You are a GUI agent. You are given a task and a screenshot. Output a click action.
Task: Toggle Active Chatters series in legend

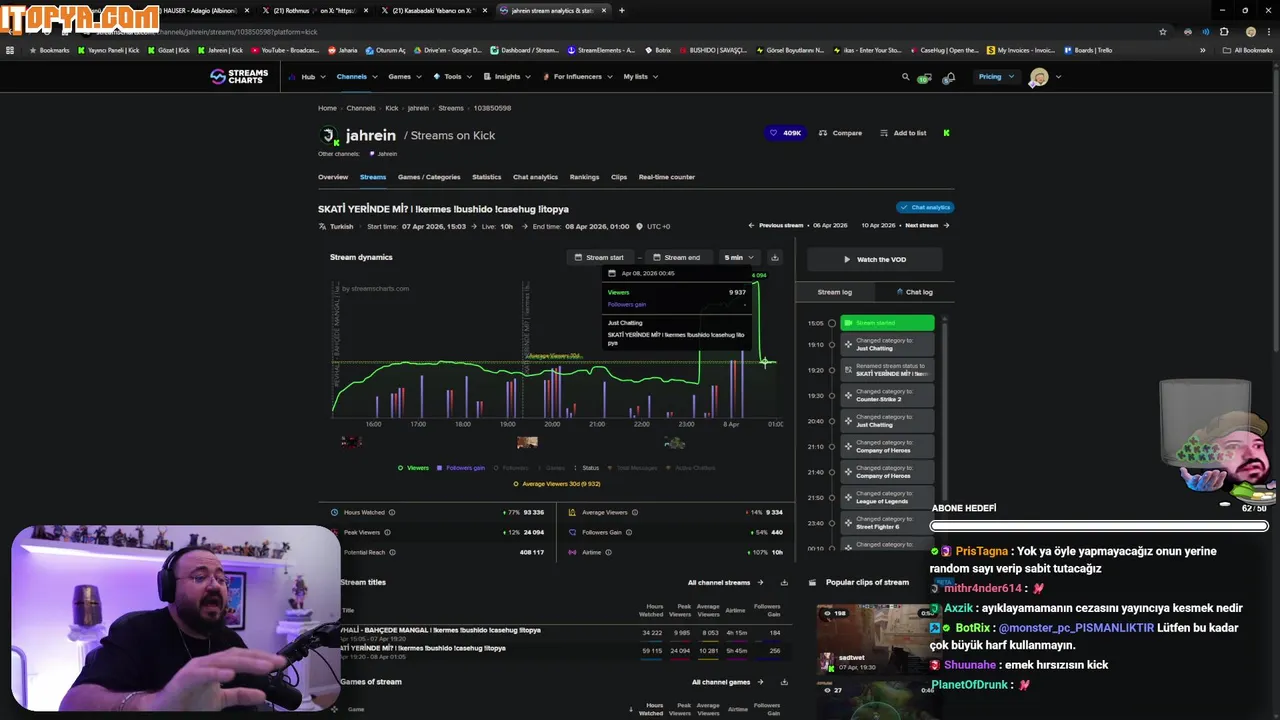pyautogui.click(x=691, y=468)
